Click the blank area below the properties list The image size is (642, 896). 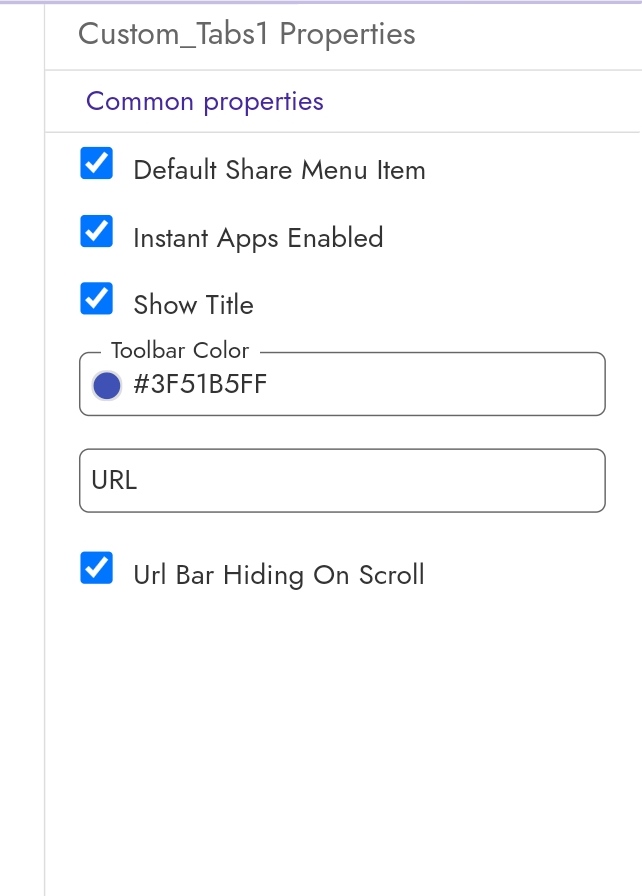click(343, 743)
